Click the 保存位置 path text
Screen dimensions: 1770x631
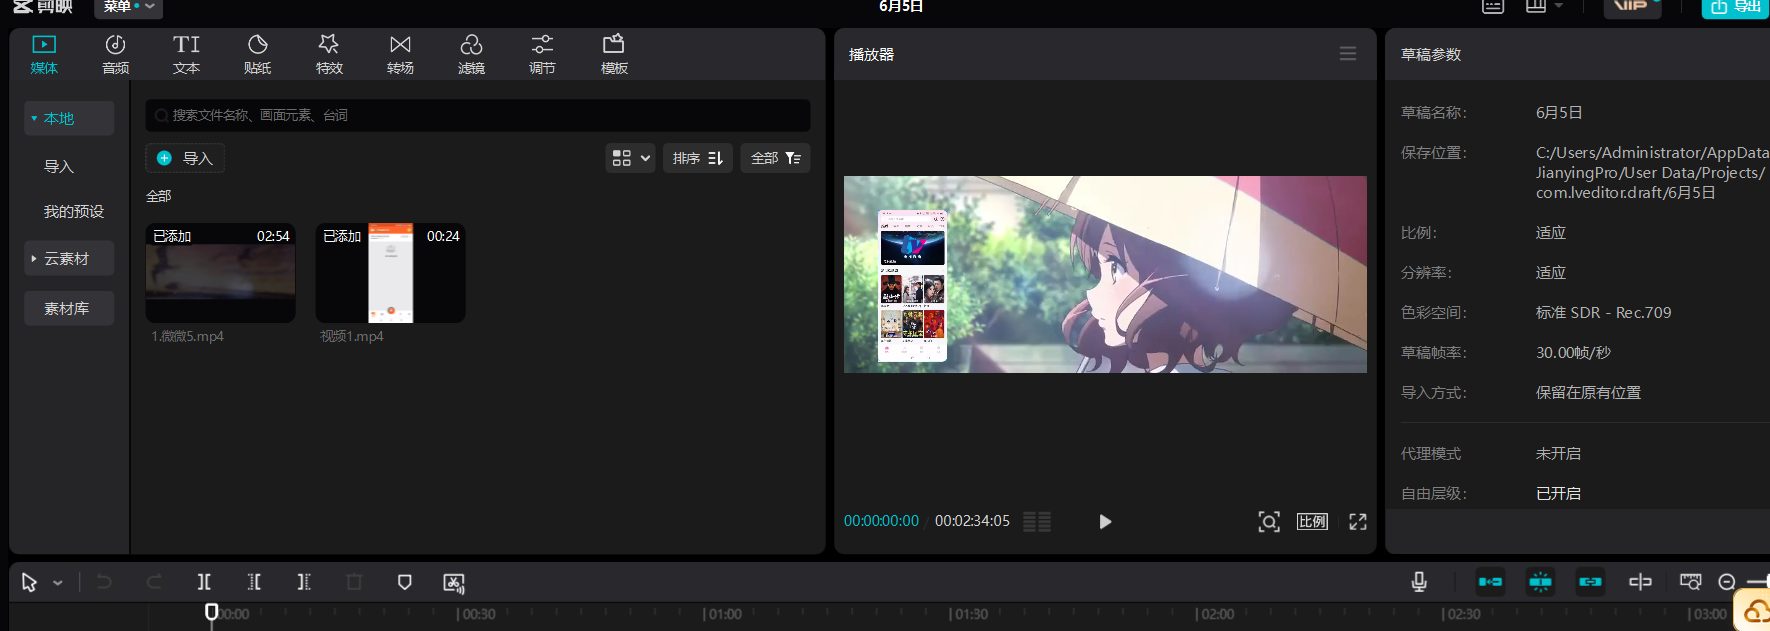[1652, 172]
